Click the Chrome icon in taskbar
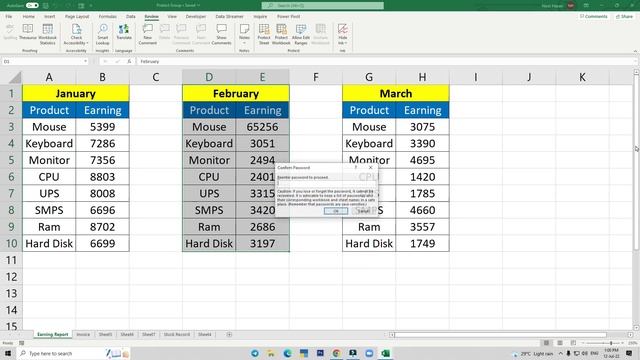 click(x=336, y=353)
